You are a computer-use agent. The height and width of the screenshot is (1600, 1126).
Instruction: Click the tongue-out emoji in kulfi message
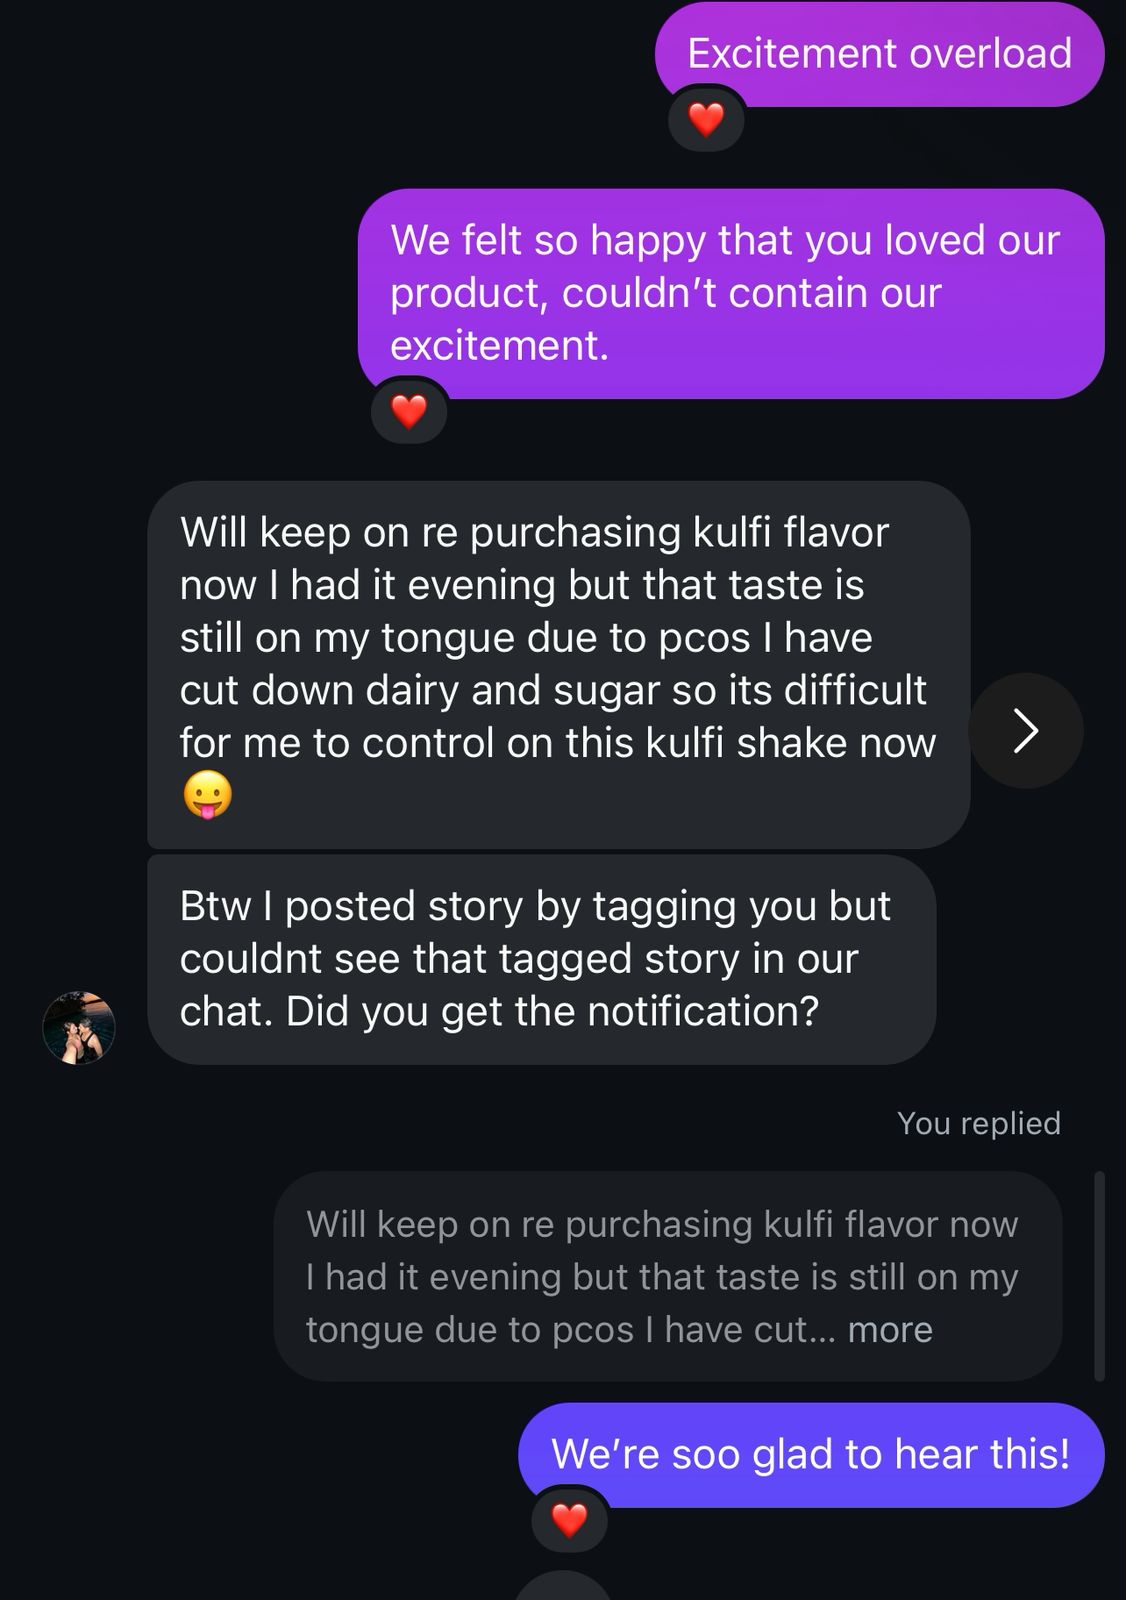pos(207,796)
